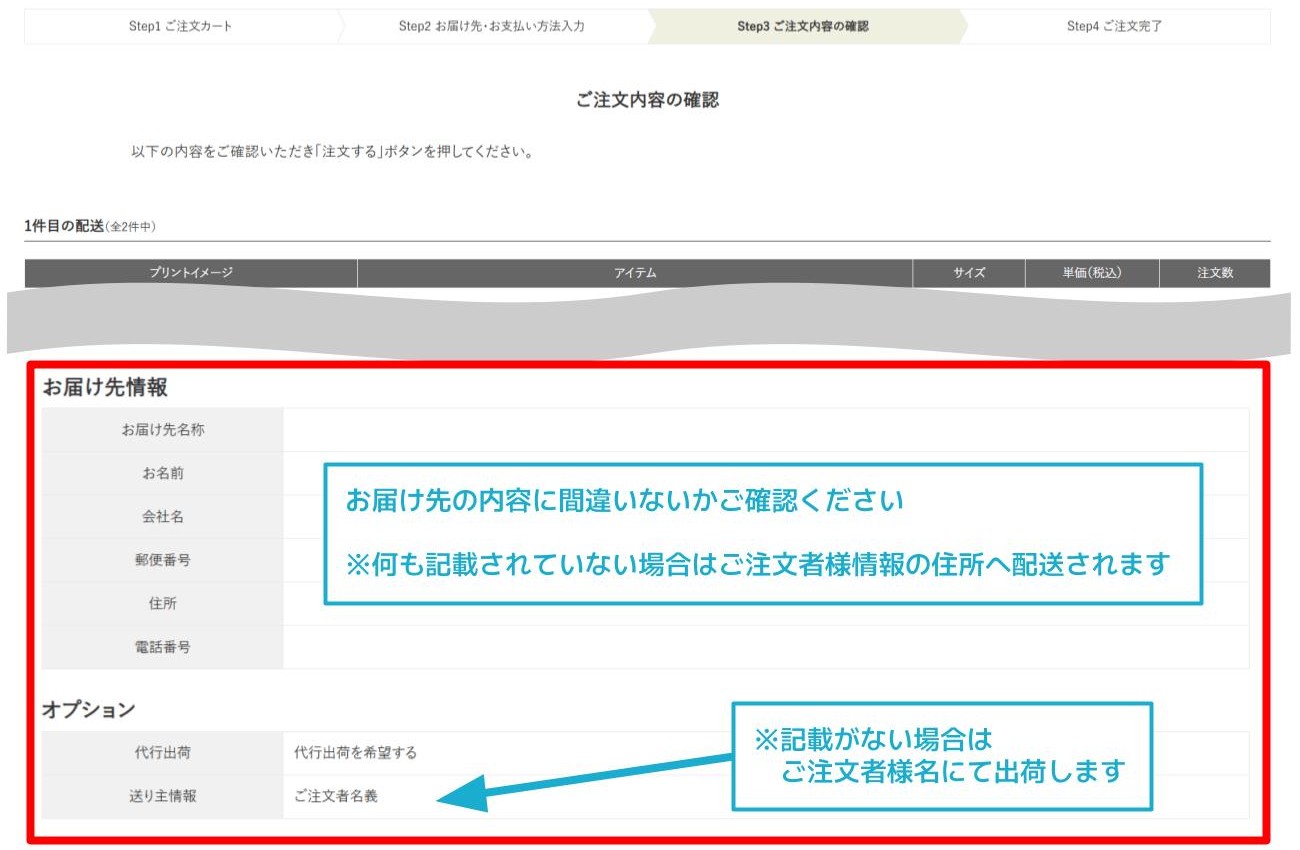Click the 住所 field label
This screenshot has width=1300, height=850.
161,604
